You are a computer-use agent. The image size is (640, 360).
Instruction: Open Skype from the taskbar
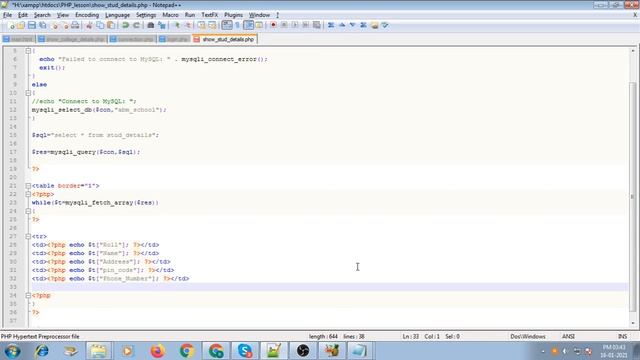(244, 351)
